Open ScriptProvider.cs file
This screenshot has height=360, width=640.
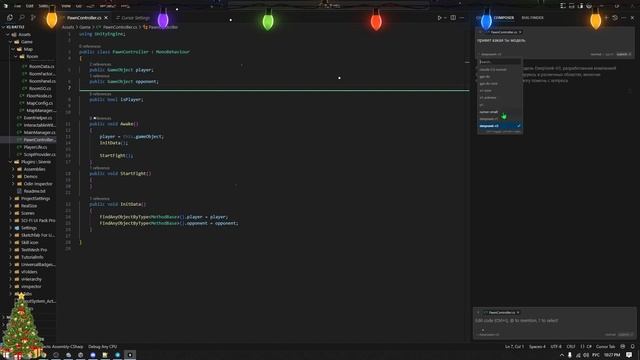pos(39,154)
